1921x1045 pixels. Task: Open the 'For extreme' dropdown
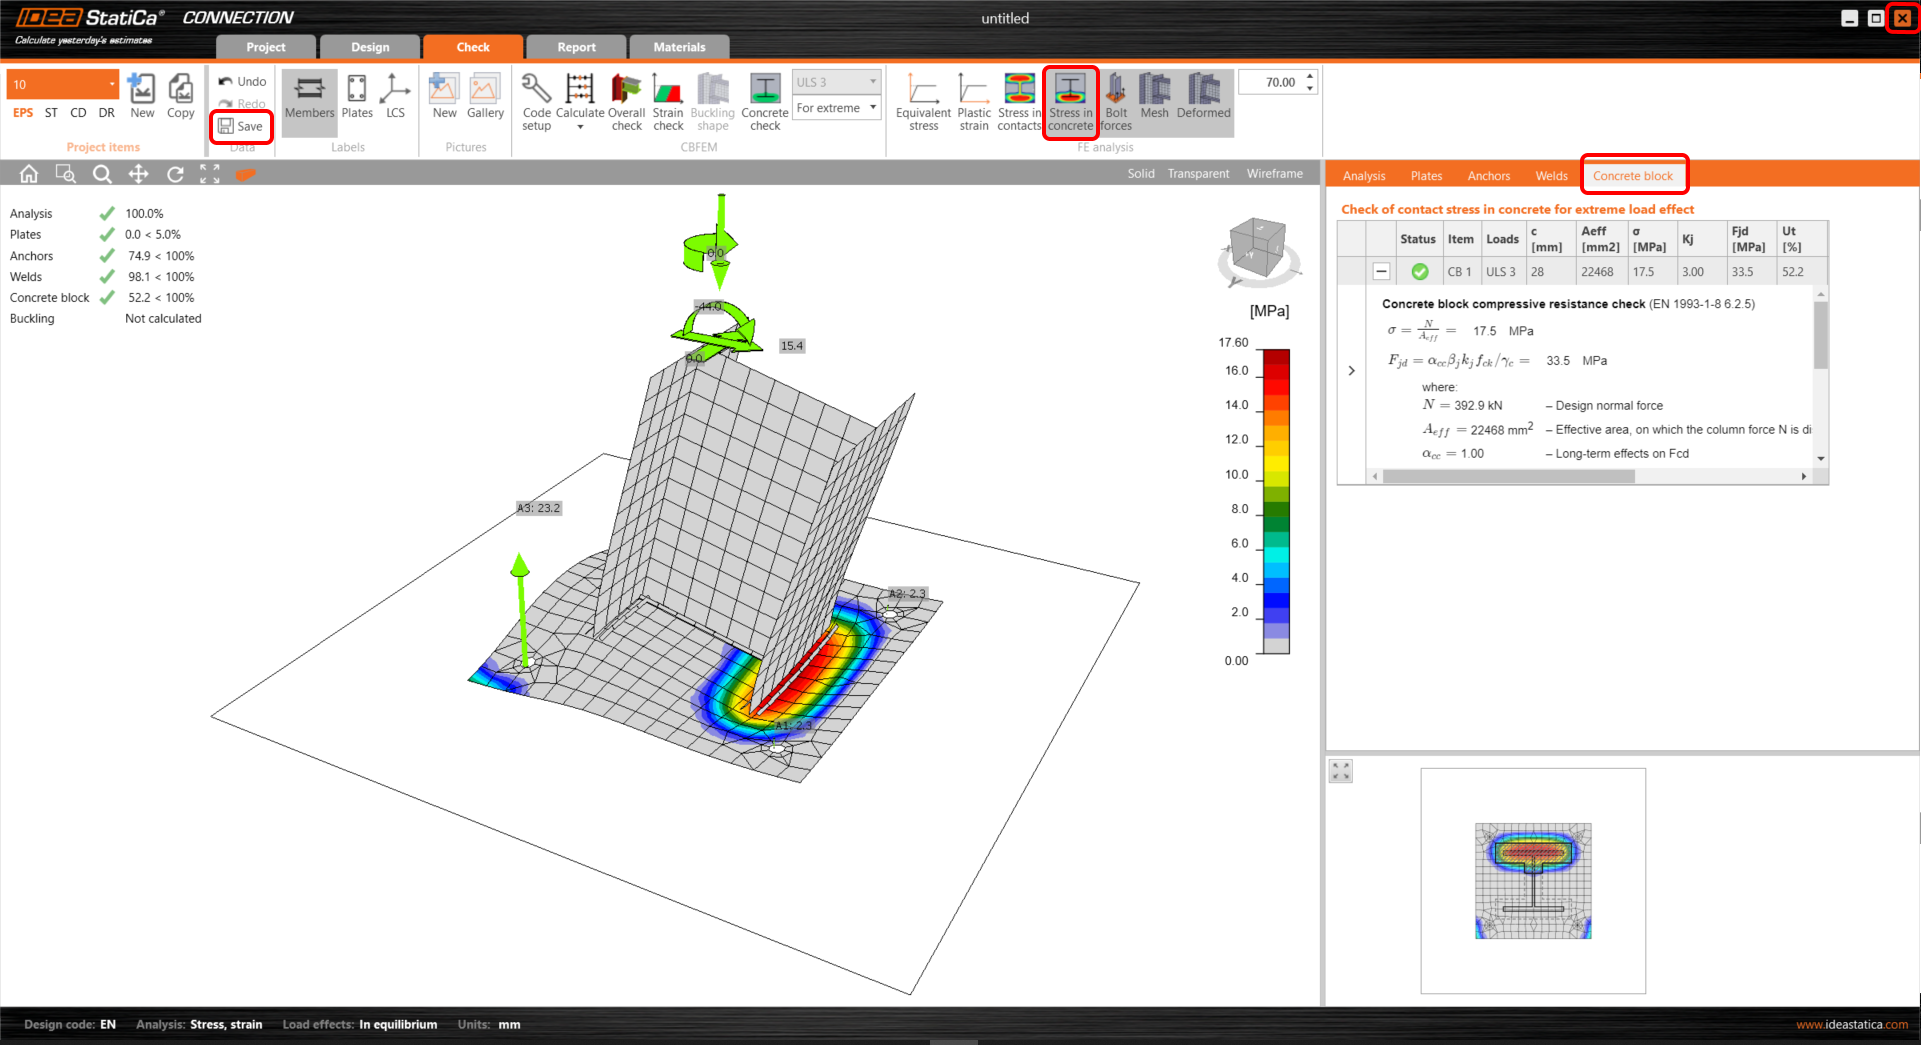[x=836, y=108]
